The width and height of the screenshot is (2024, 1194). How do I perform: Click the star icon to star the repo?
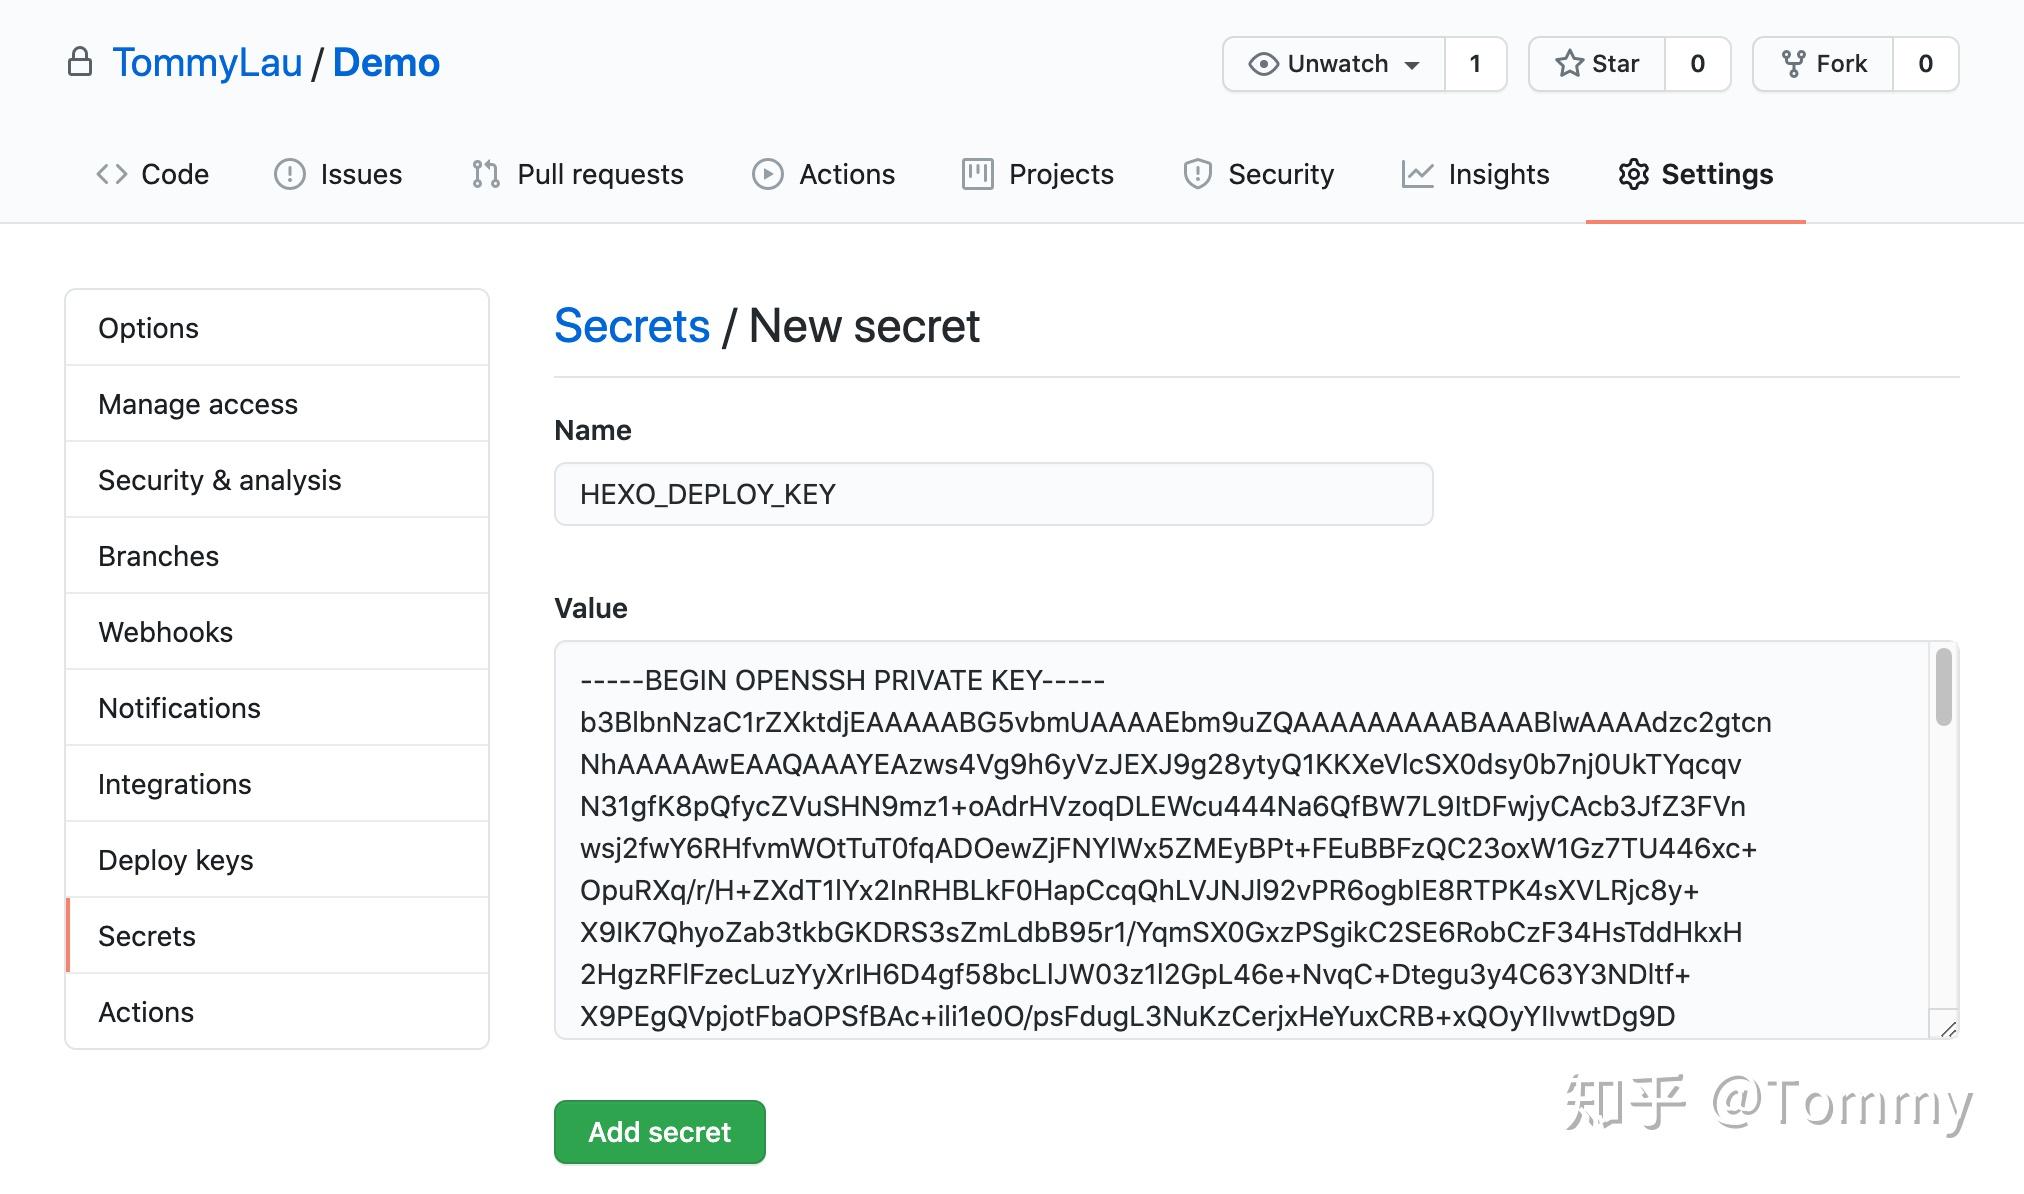point(1569,63)
